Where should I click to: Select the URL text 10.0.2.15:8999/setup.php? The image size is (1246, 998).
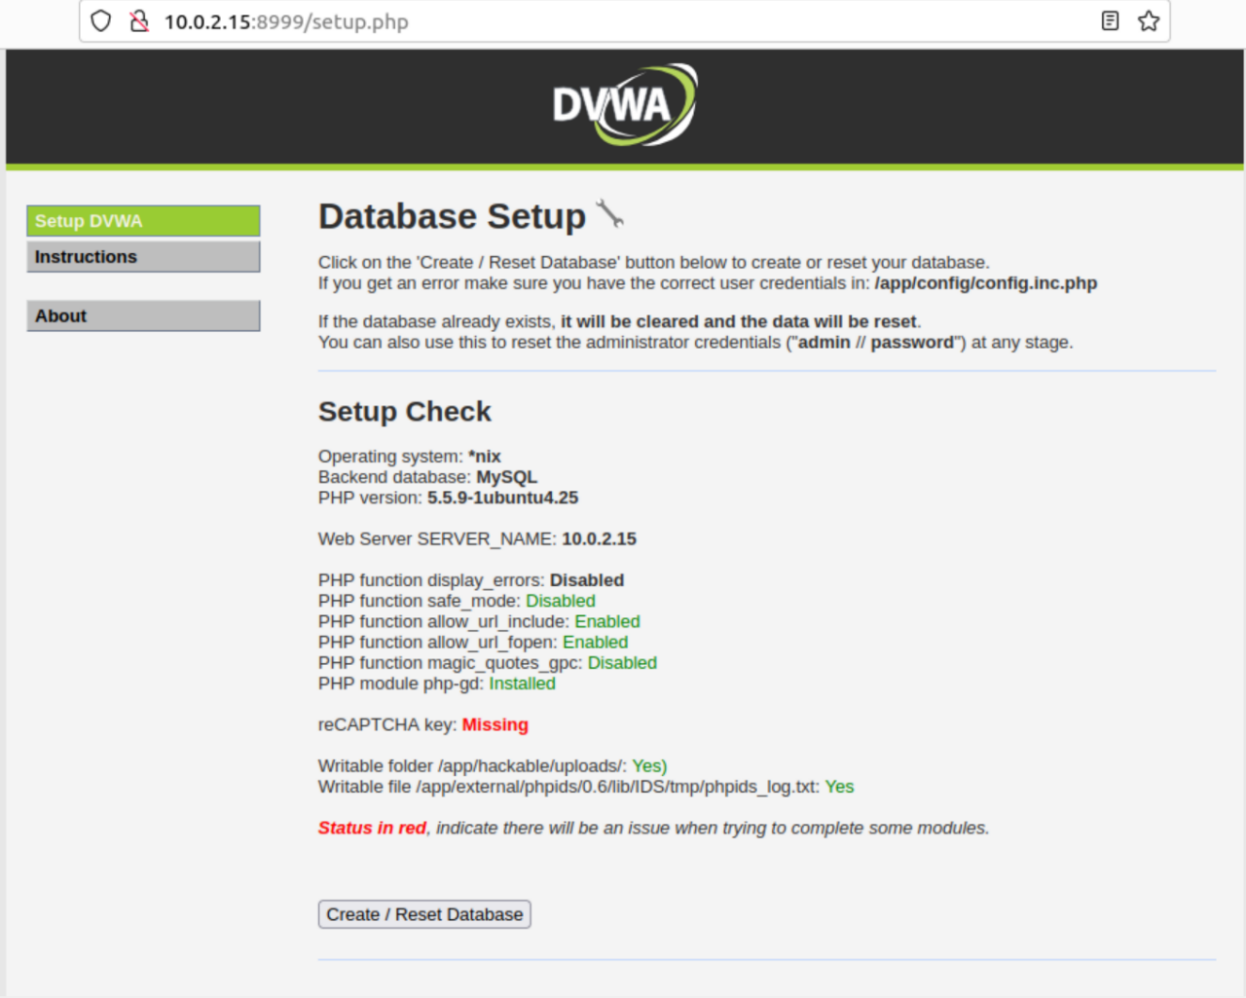(286, 21)
